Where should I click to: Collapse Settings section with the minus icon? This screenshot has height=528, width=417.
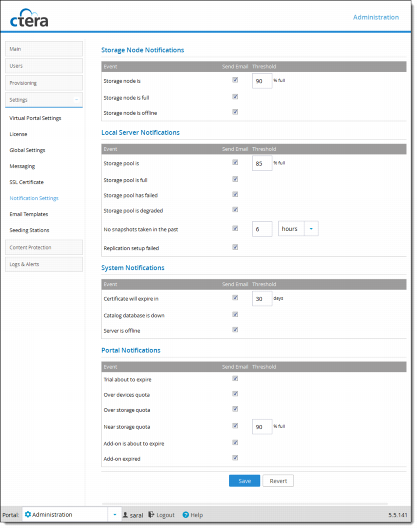point(76,100)
